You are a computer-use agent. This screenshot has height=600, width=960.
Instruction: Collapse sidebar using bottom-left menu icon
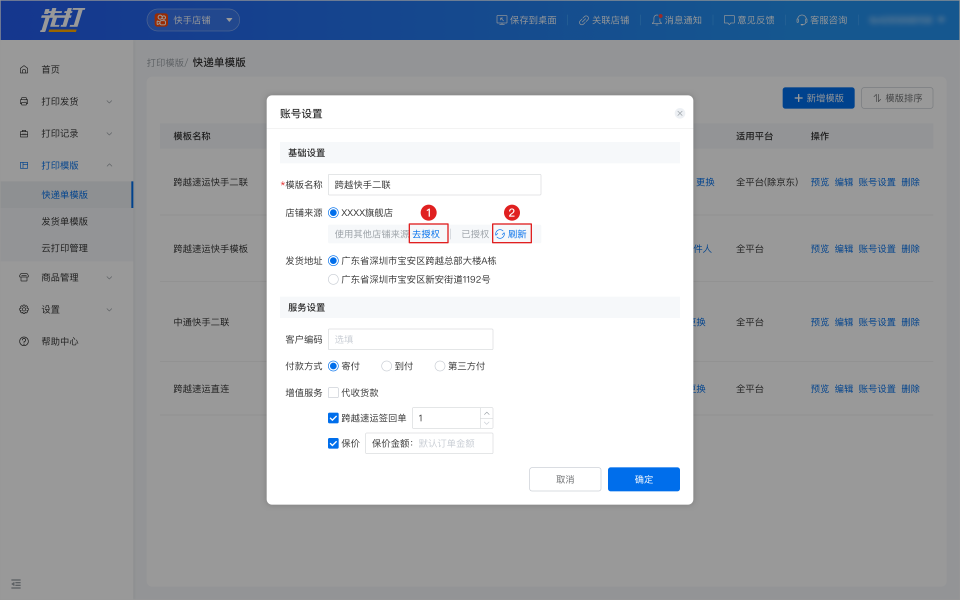pyautogui.click(x=16, y=583)
